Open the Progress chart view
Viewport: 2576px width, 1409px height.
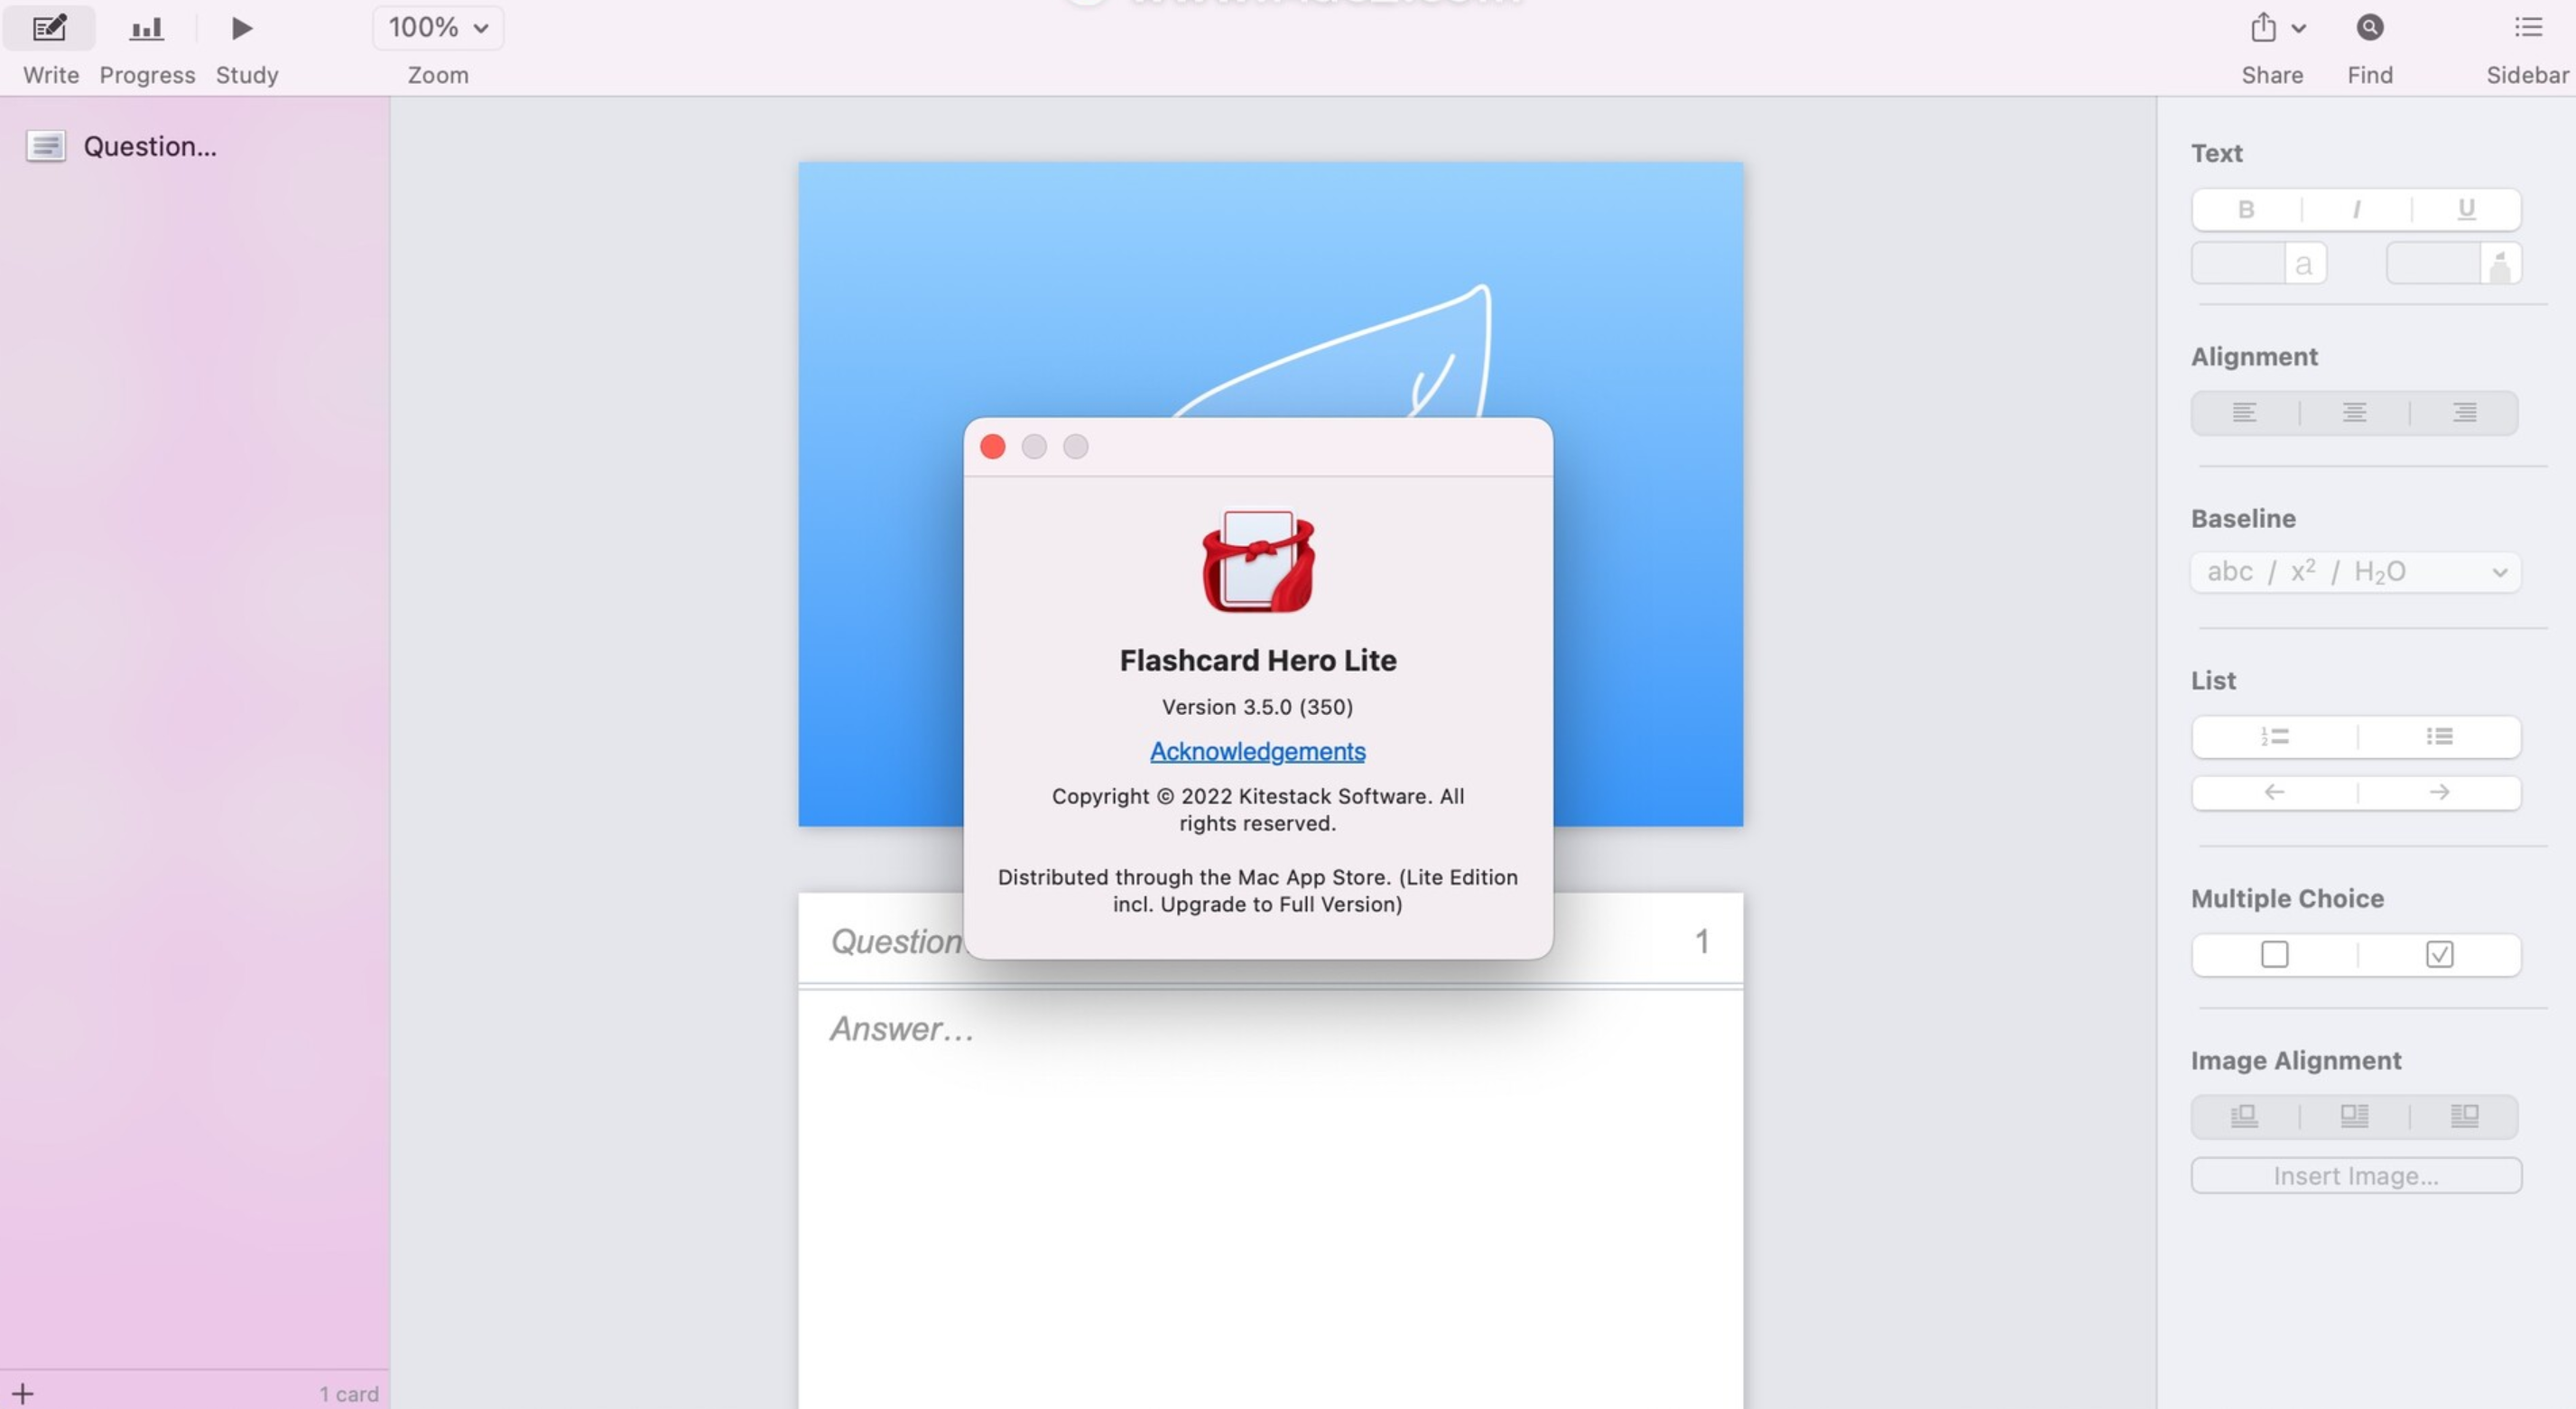146,28
